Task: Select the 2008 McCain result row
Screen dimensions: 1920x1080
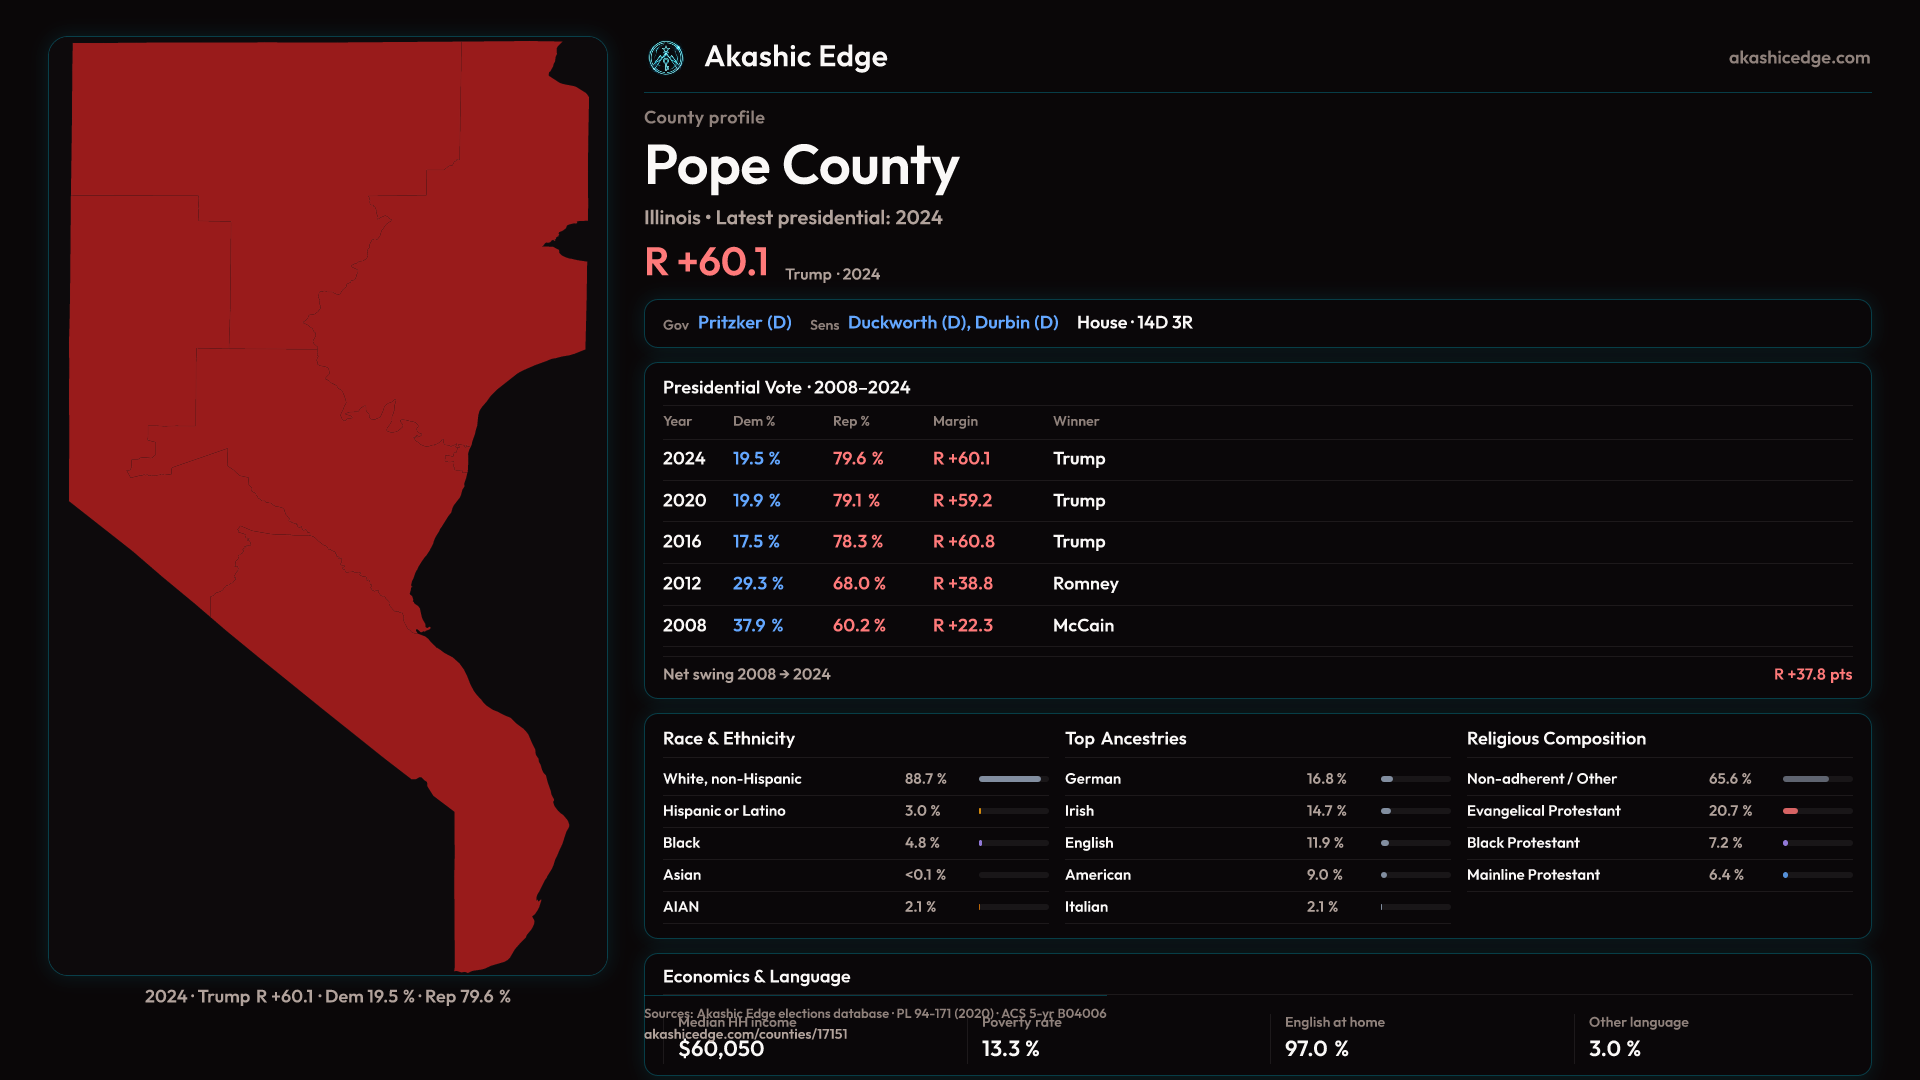Action: coord(1256,626)
